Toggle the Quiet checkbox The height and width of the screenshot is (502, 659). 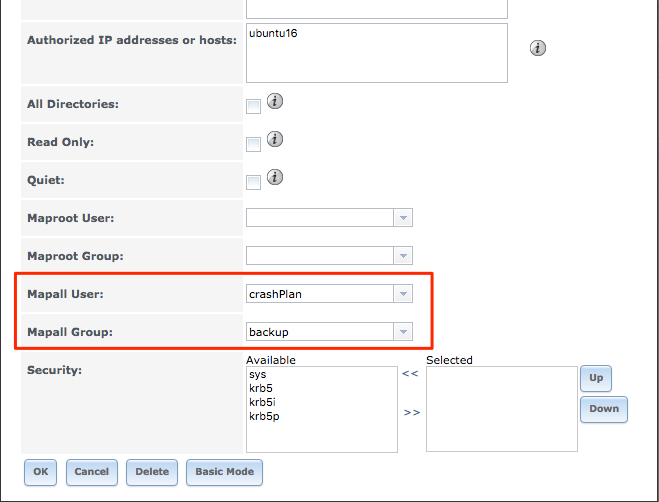click(x=254, y=182)
